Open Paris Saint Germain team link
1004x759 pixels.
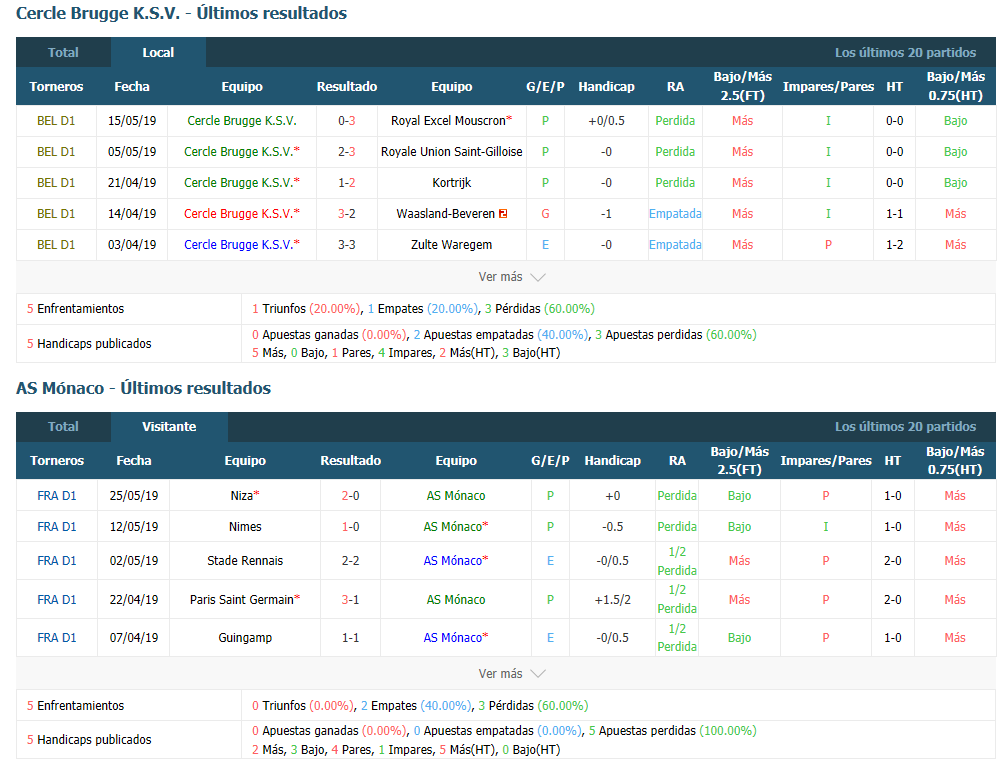(241, 600)
